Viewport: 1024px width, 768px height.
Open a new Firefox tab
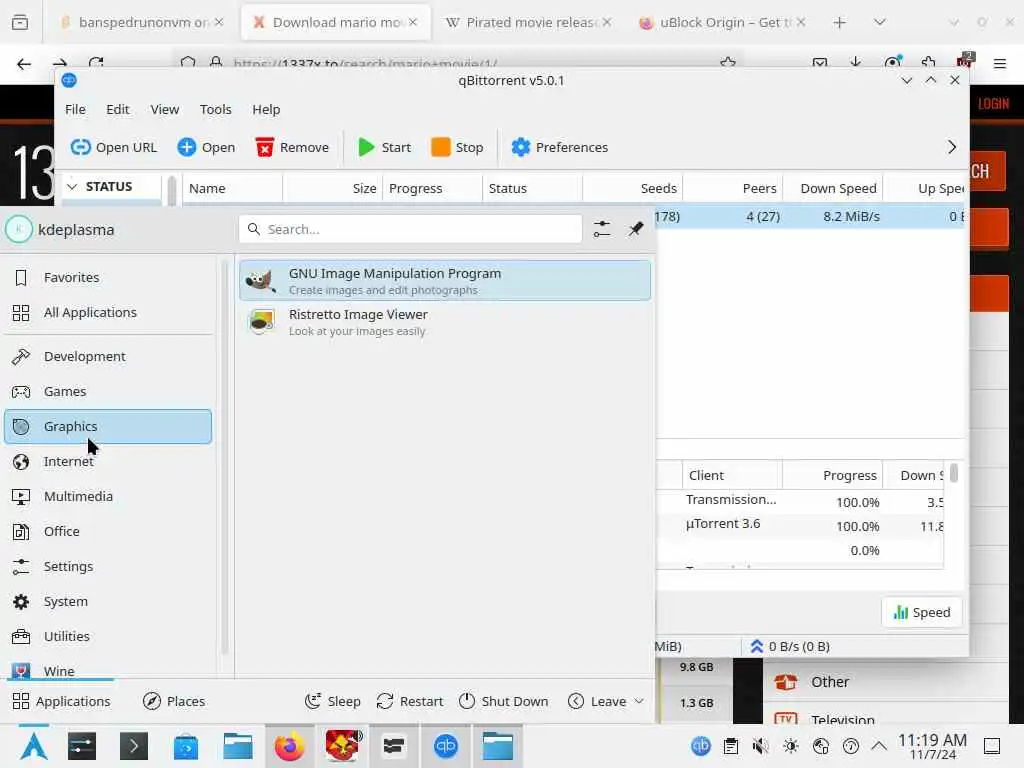[840, 23]
